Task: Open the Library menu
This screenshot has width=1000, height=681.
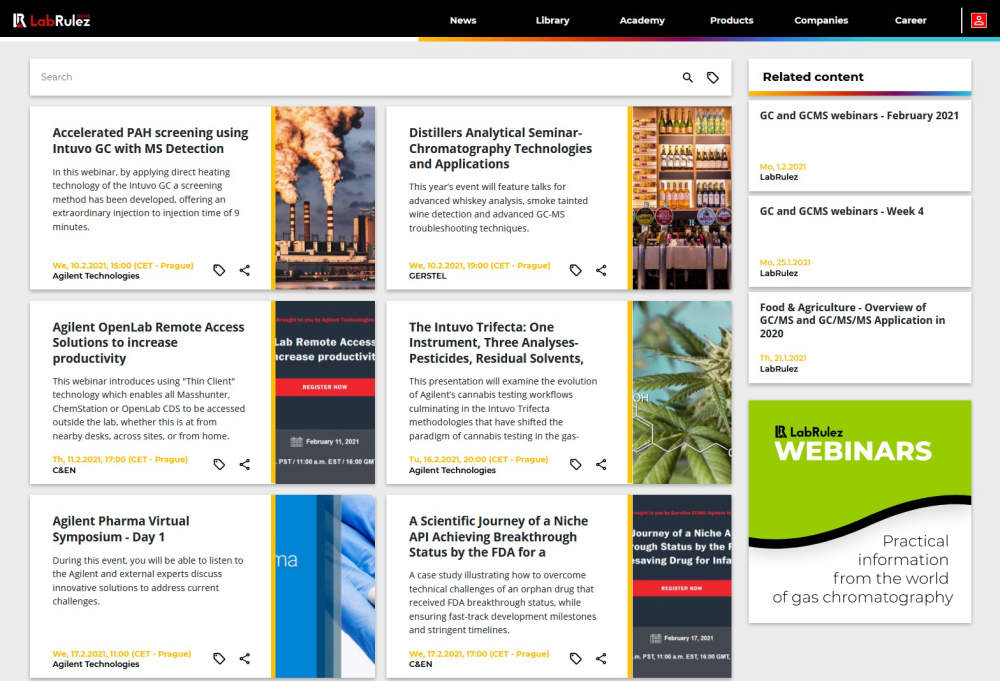Action: click(552, 20)
